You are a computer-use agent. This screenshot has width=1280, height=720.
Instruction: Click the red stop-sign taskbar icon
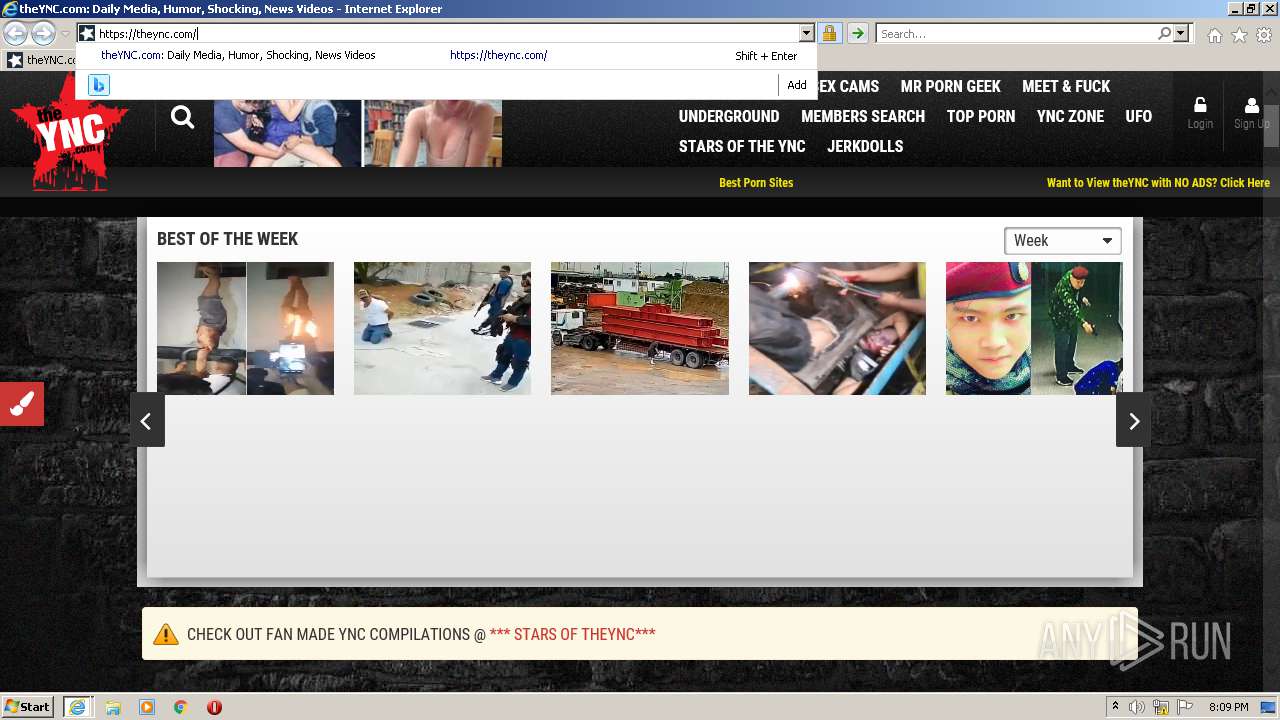point(214,707)
